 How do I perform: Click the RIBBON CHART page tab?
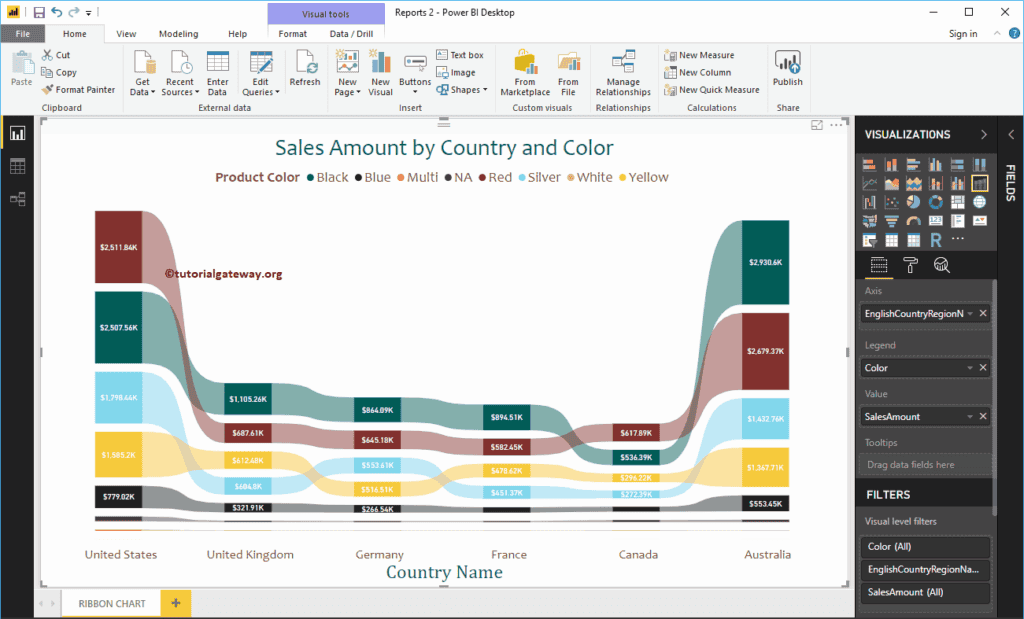pyautogui.click(x=110, y=603)
